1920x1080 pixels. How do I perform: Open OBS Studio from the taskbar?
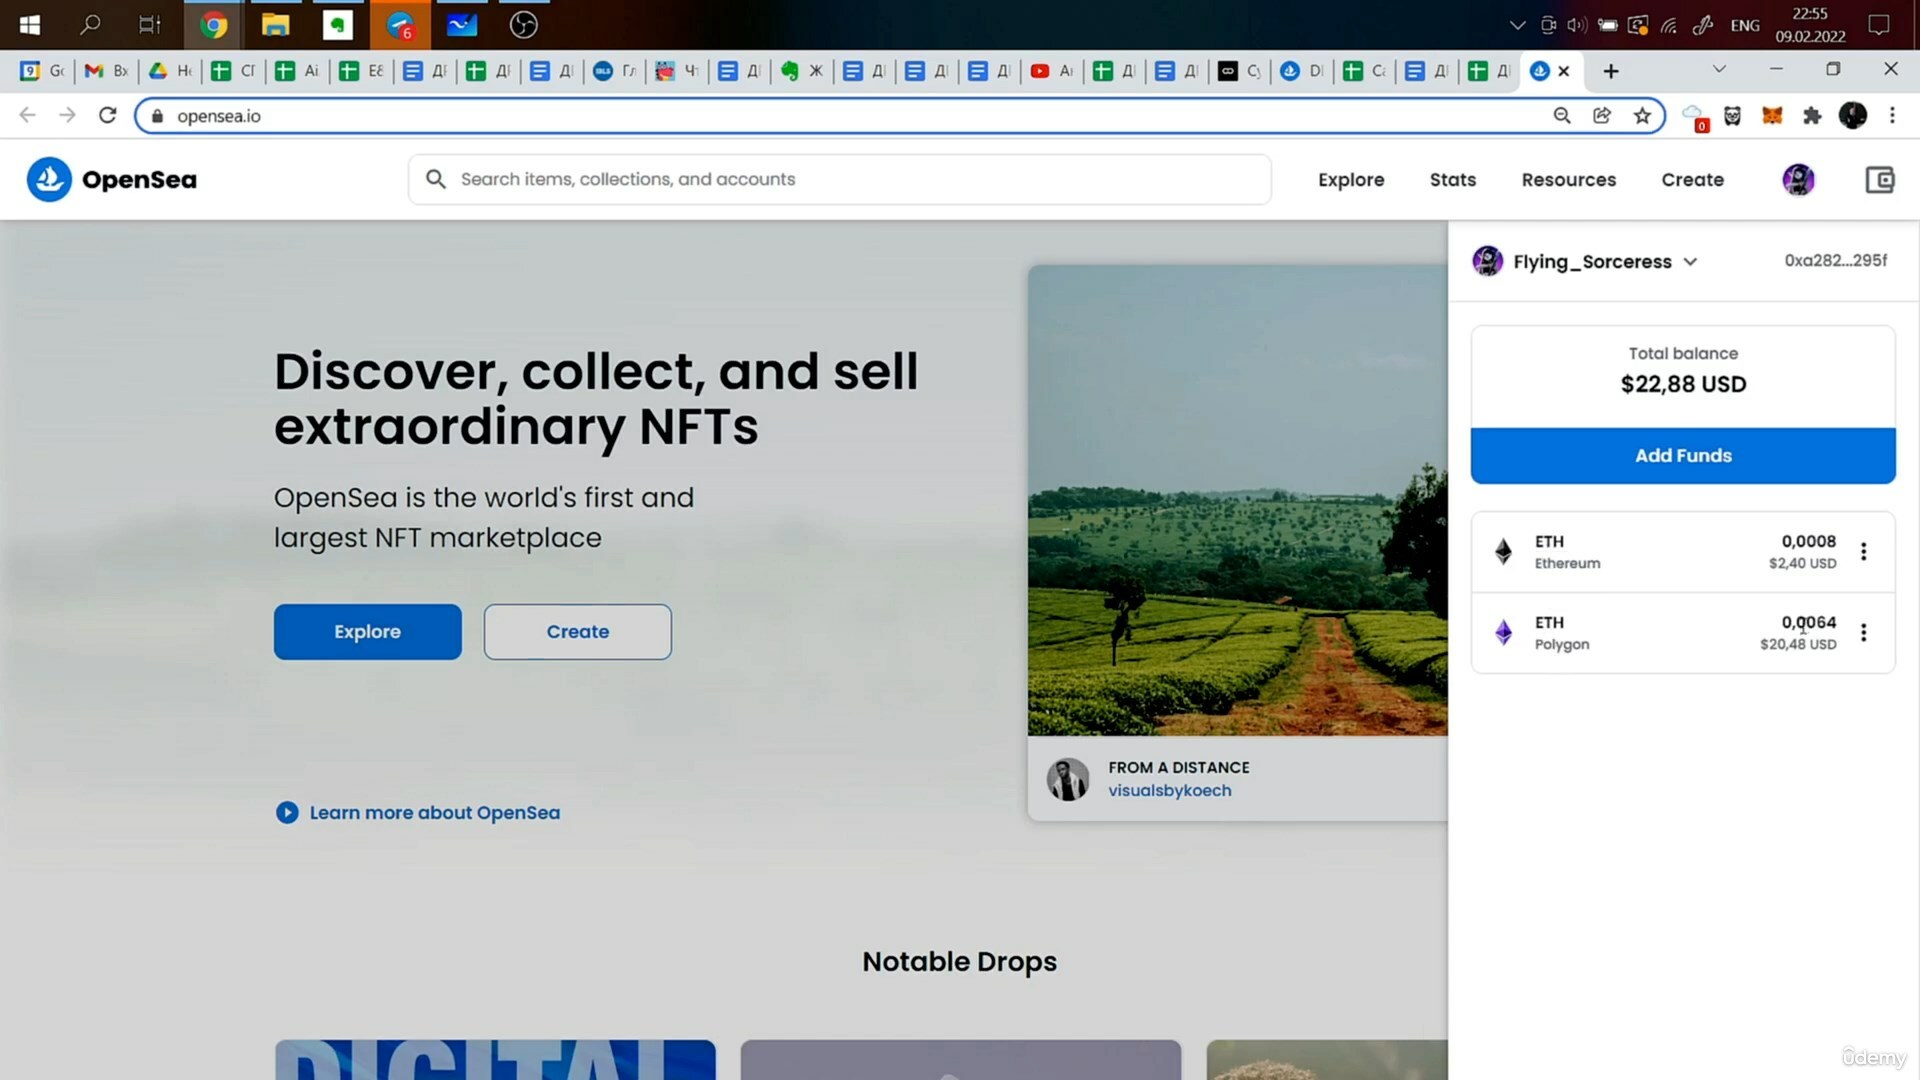click(x=523, y=25)
